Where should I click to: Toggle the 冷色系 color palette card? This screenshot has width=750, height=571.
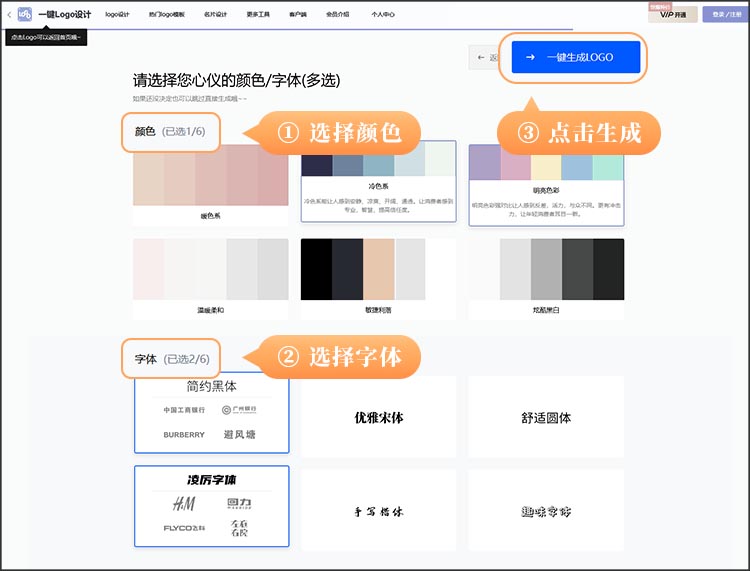click(x=378, y=181)
